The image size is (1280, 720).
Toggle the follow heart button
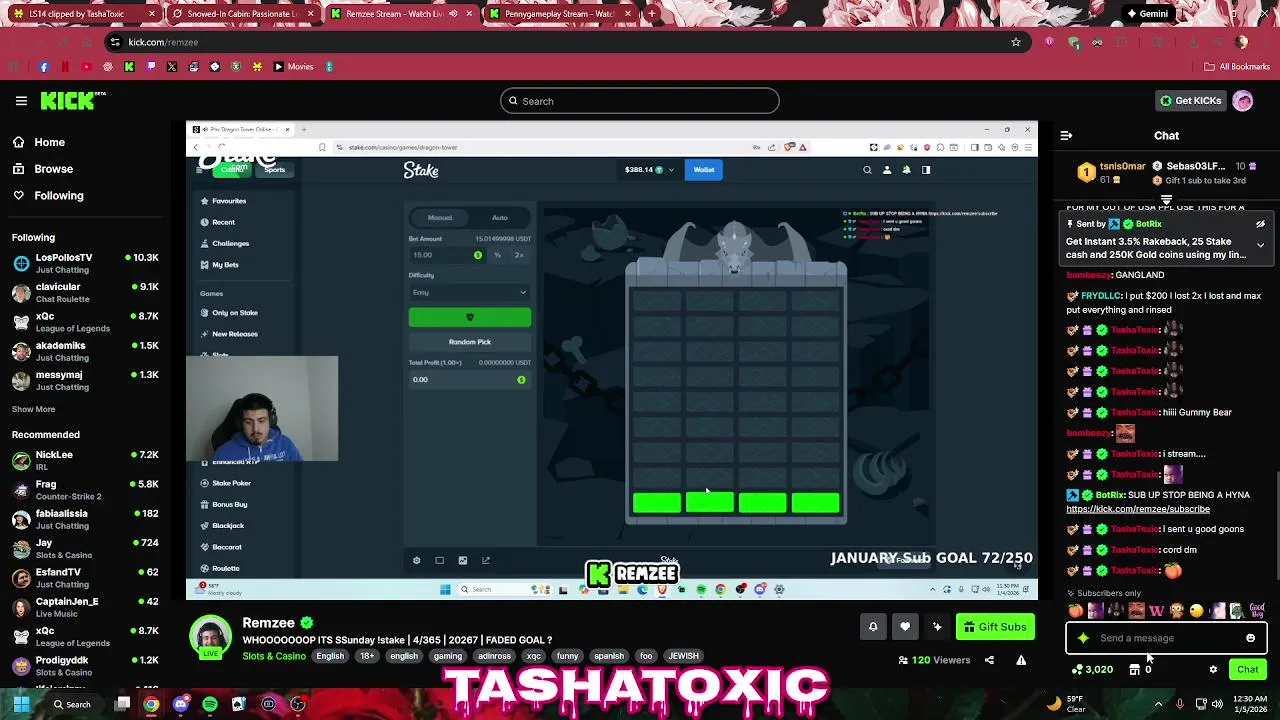point(905,627)
